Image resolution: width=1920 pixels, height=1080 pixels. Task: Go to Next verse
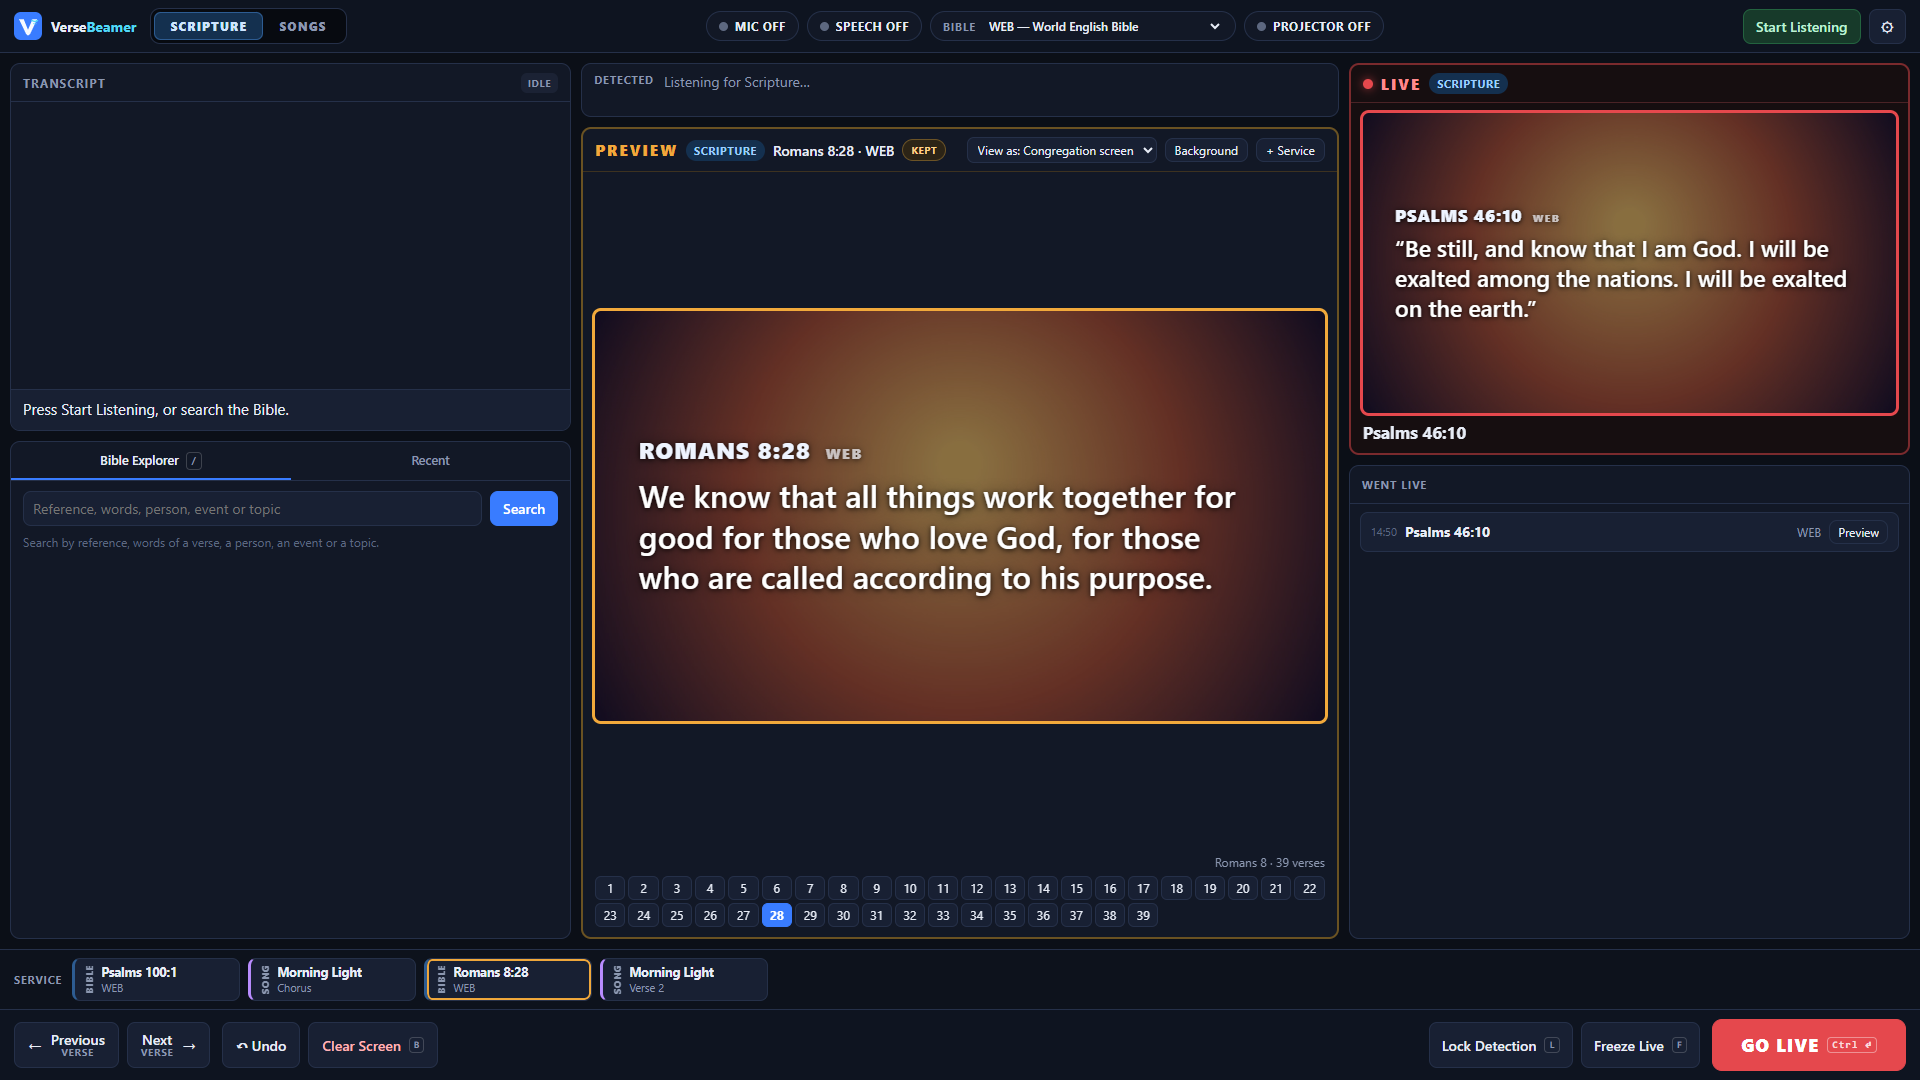[x=168, y=1046]
